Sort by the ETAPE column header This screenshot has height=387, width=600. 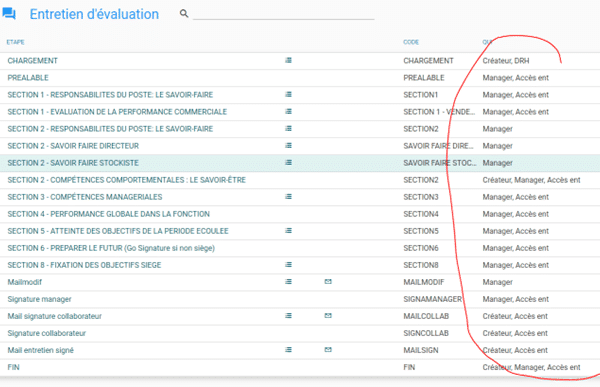click(x=15, y=42)
